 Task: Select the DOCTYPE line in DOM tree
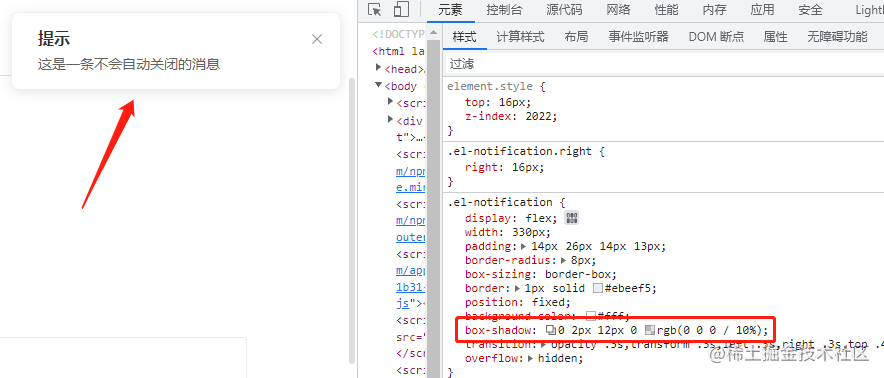(398, 34)
